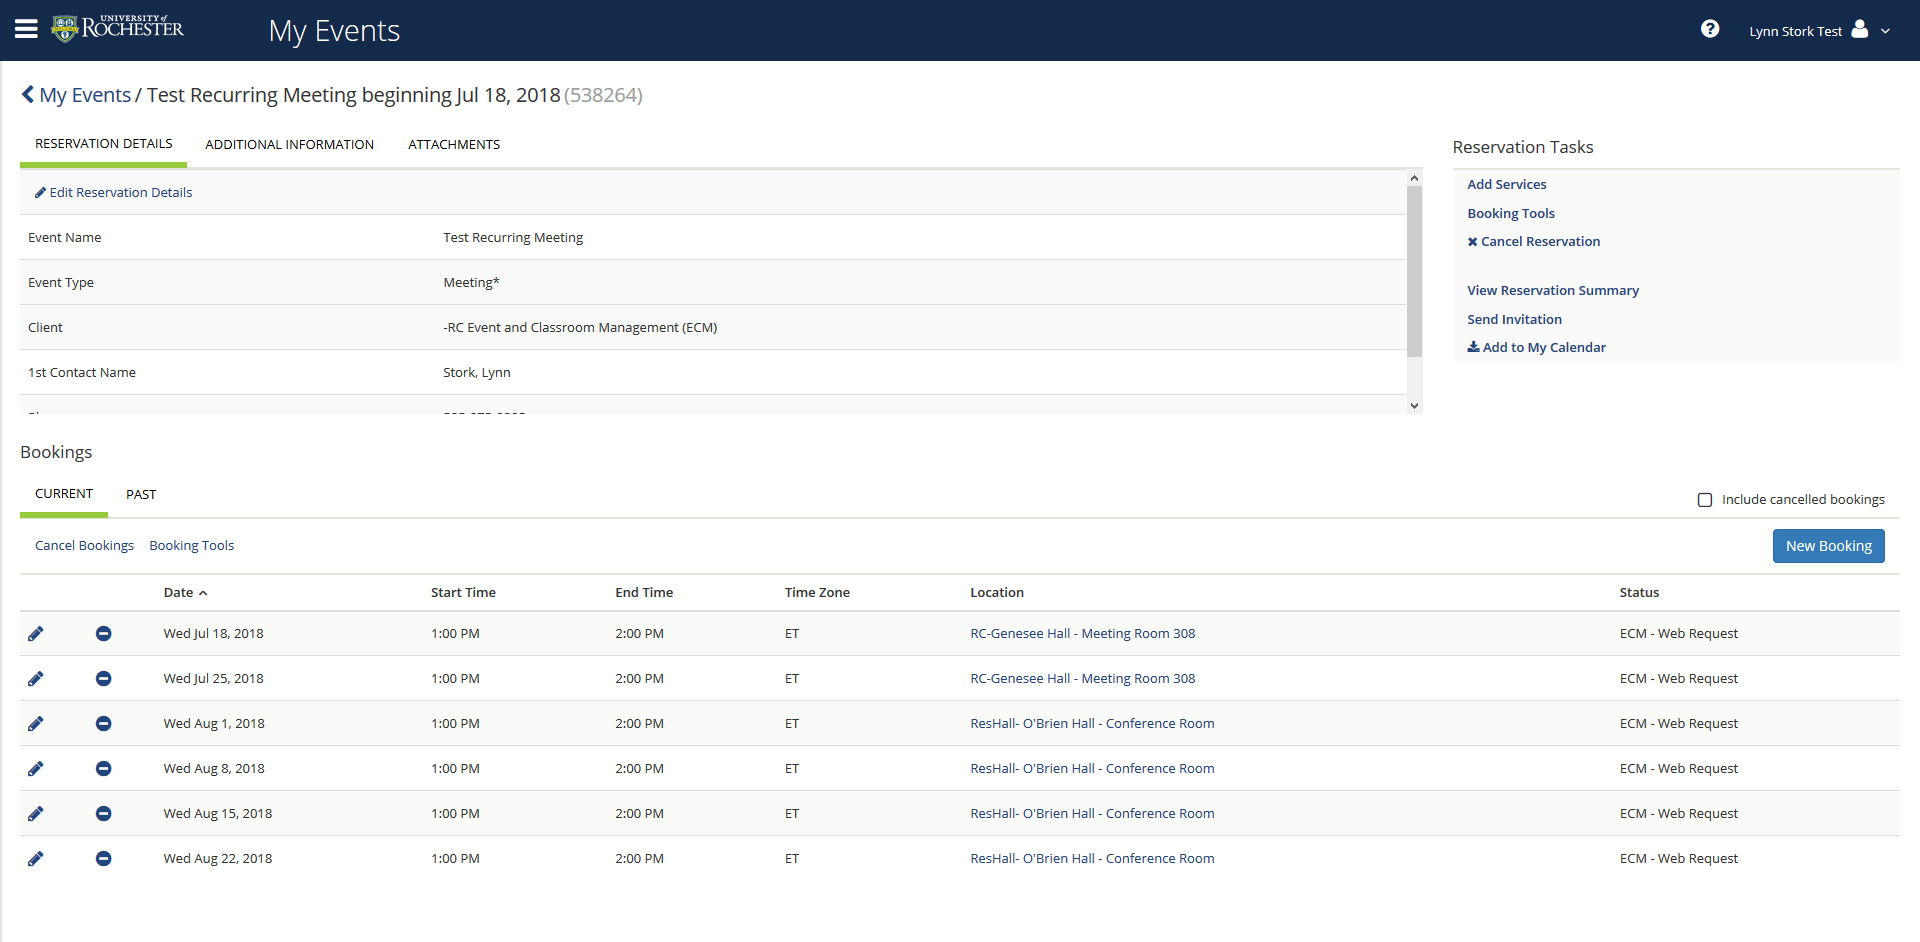Click the help question mark icon
The image size is (1920, 942).
[1710, 29]
